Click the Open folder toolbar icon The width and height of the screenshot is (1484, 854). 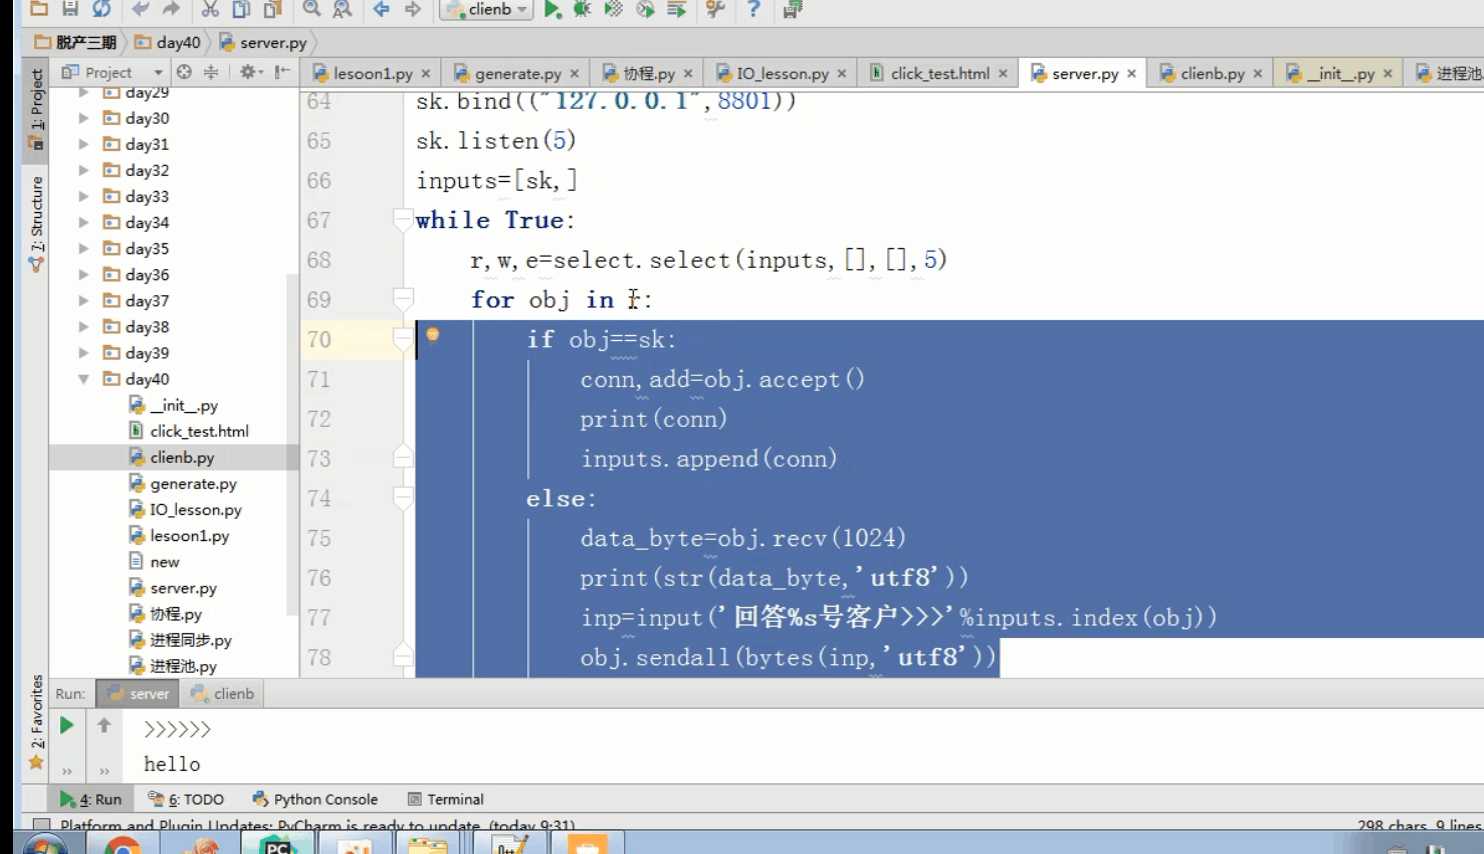[39, 9]
